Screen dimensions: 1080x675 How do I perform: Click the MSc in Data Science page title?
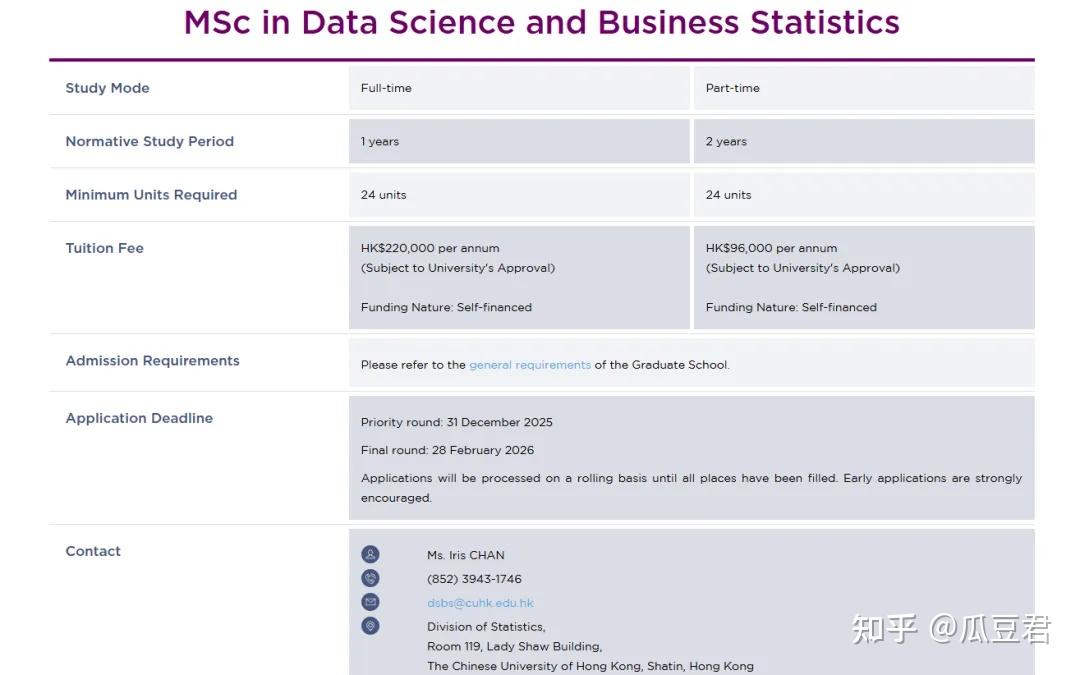click(541, 22)
